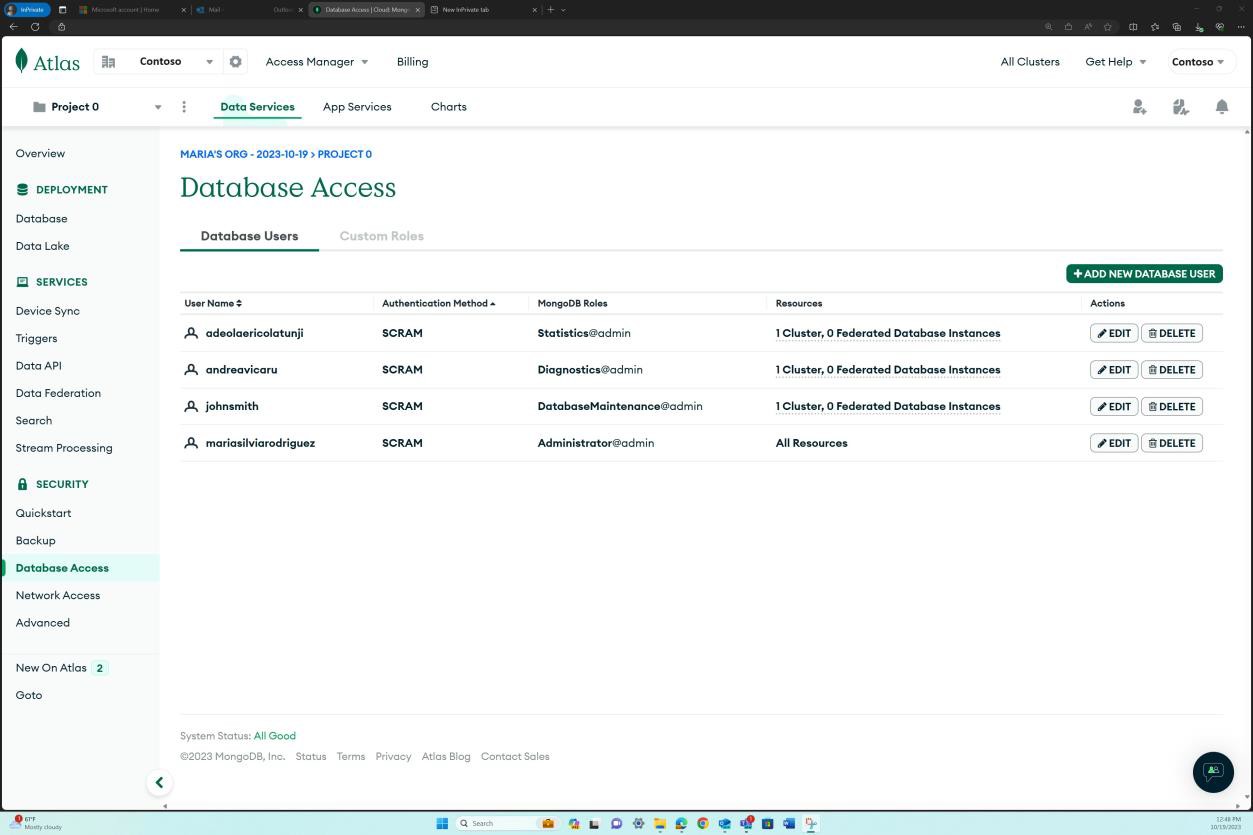Screen dimensions: 1253x835
Task: Expand the Project 0 selector
Action: click(x=158, y=106)
